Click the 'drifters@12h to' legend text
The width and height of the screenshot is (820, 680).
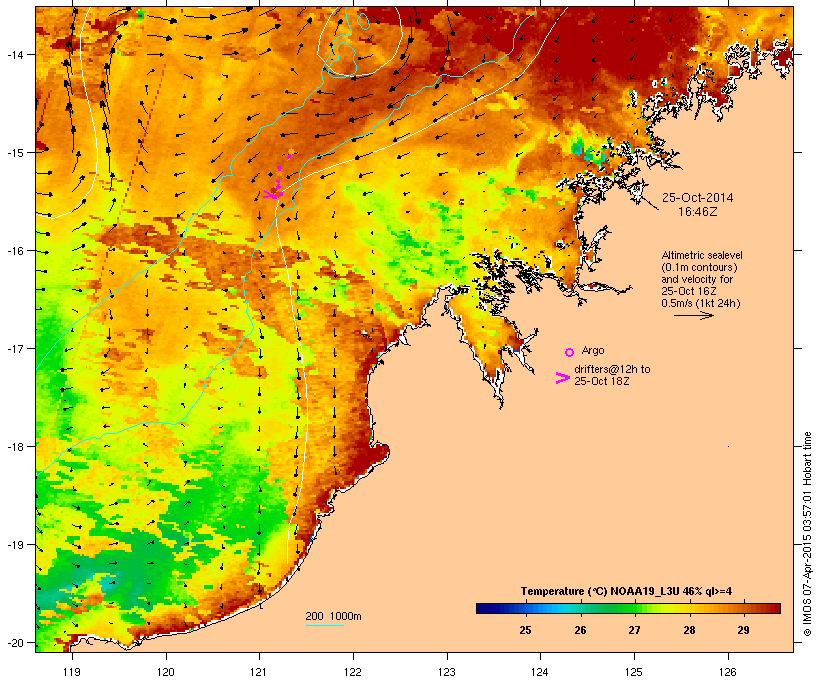[x=612, y=369]
